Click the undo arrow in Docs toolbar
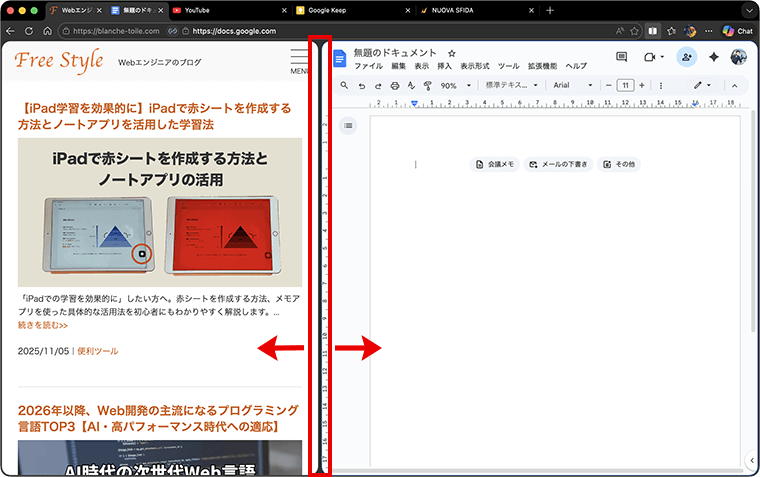Viewport: 760px width, 477px height. [362, 86]
